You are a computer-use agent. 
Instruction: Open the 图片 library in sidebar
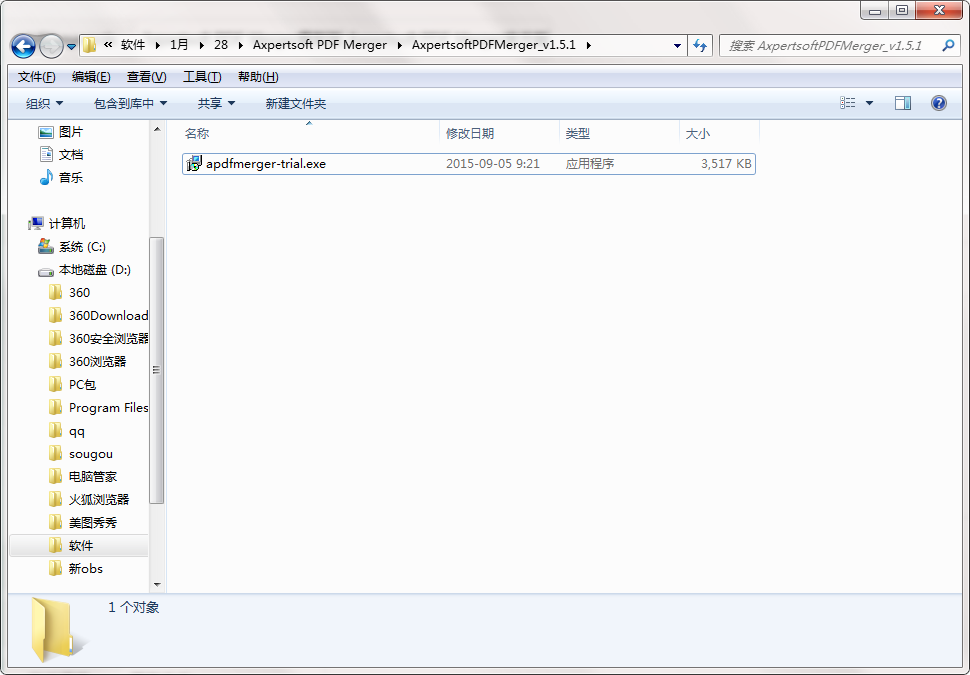pos(61,132)
